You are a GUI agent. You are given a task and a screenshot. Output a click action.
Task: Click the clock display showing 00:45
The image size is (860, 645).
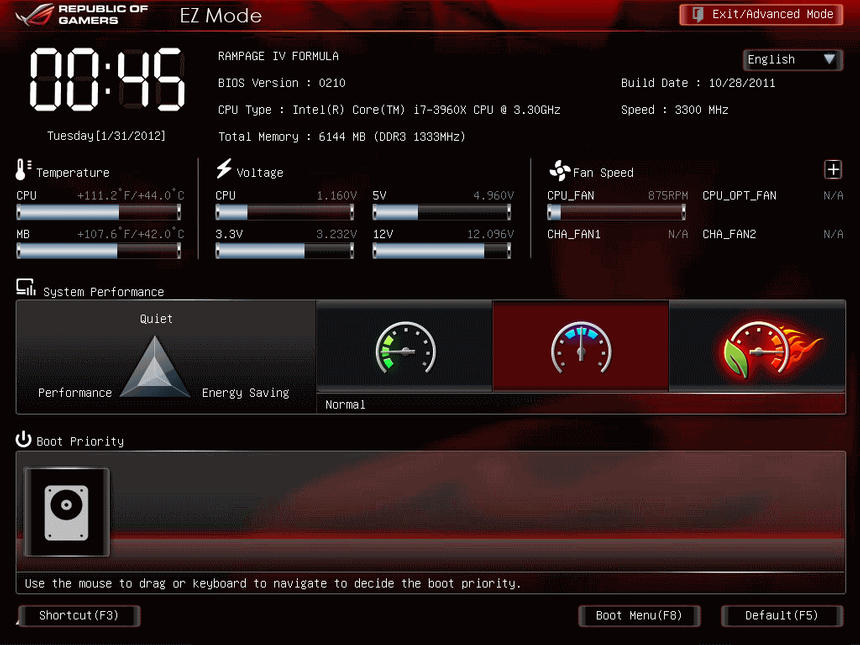[x=105, y=80]
